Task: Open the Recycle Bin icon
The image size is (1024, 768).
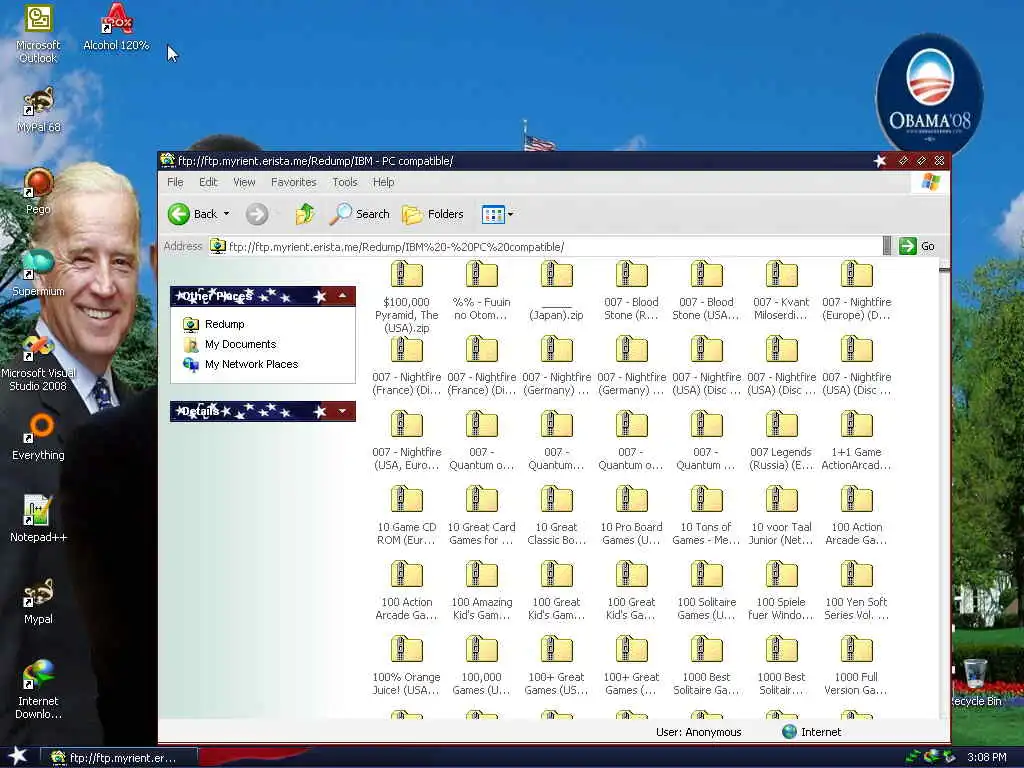Action: (x=975, y=683)
